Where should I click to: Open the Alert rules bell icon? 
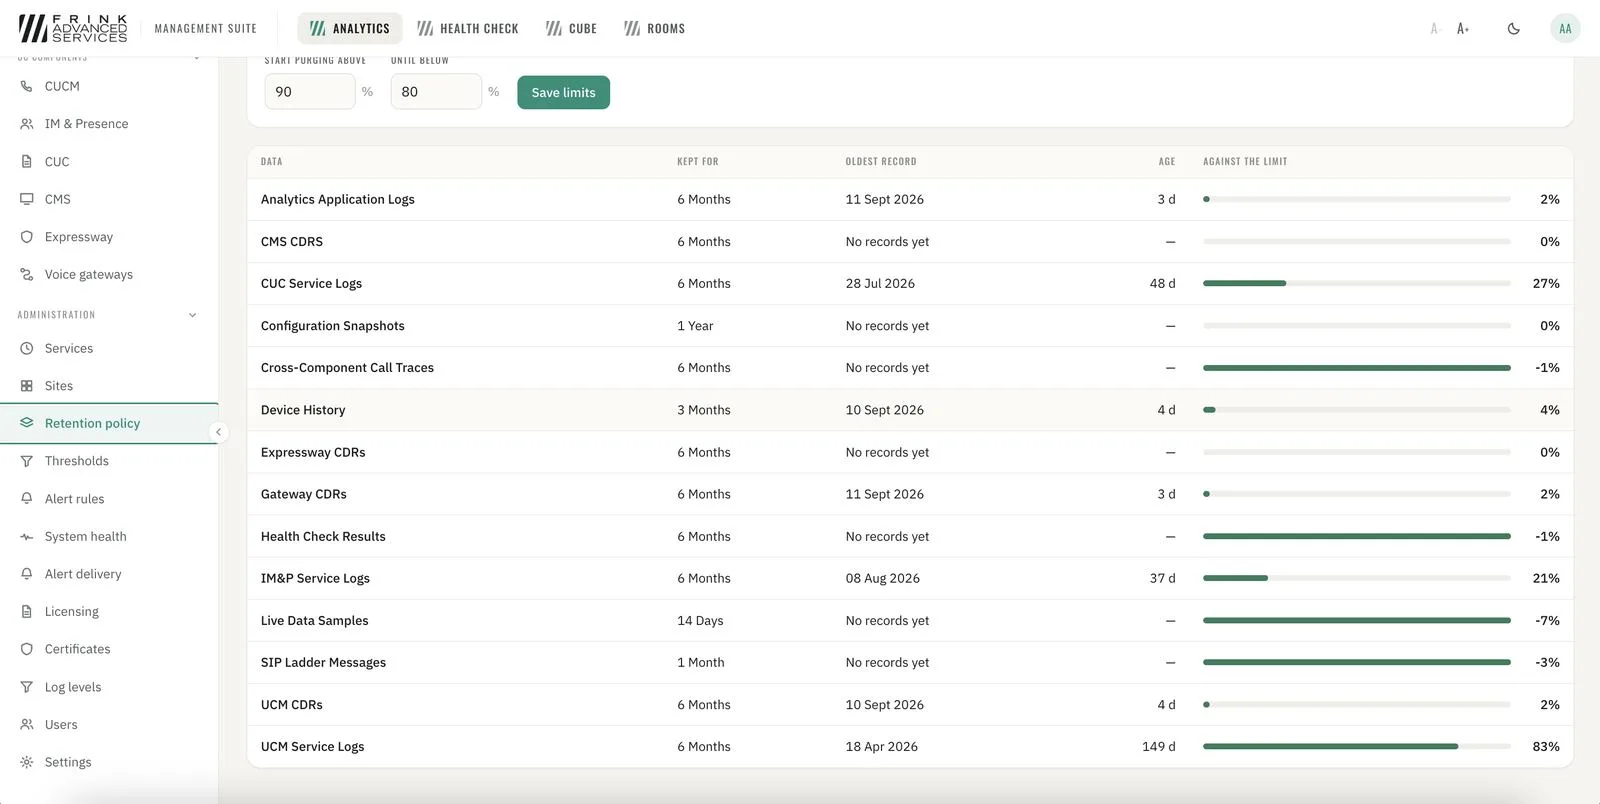tap(27, 499)
